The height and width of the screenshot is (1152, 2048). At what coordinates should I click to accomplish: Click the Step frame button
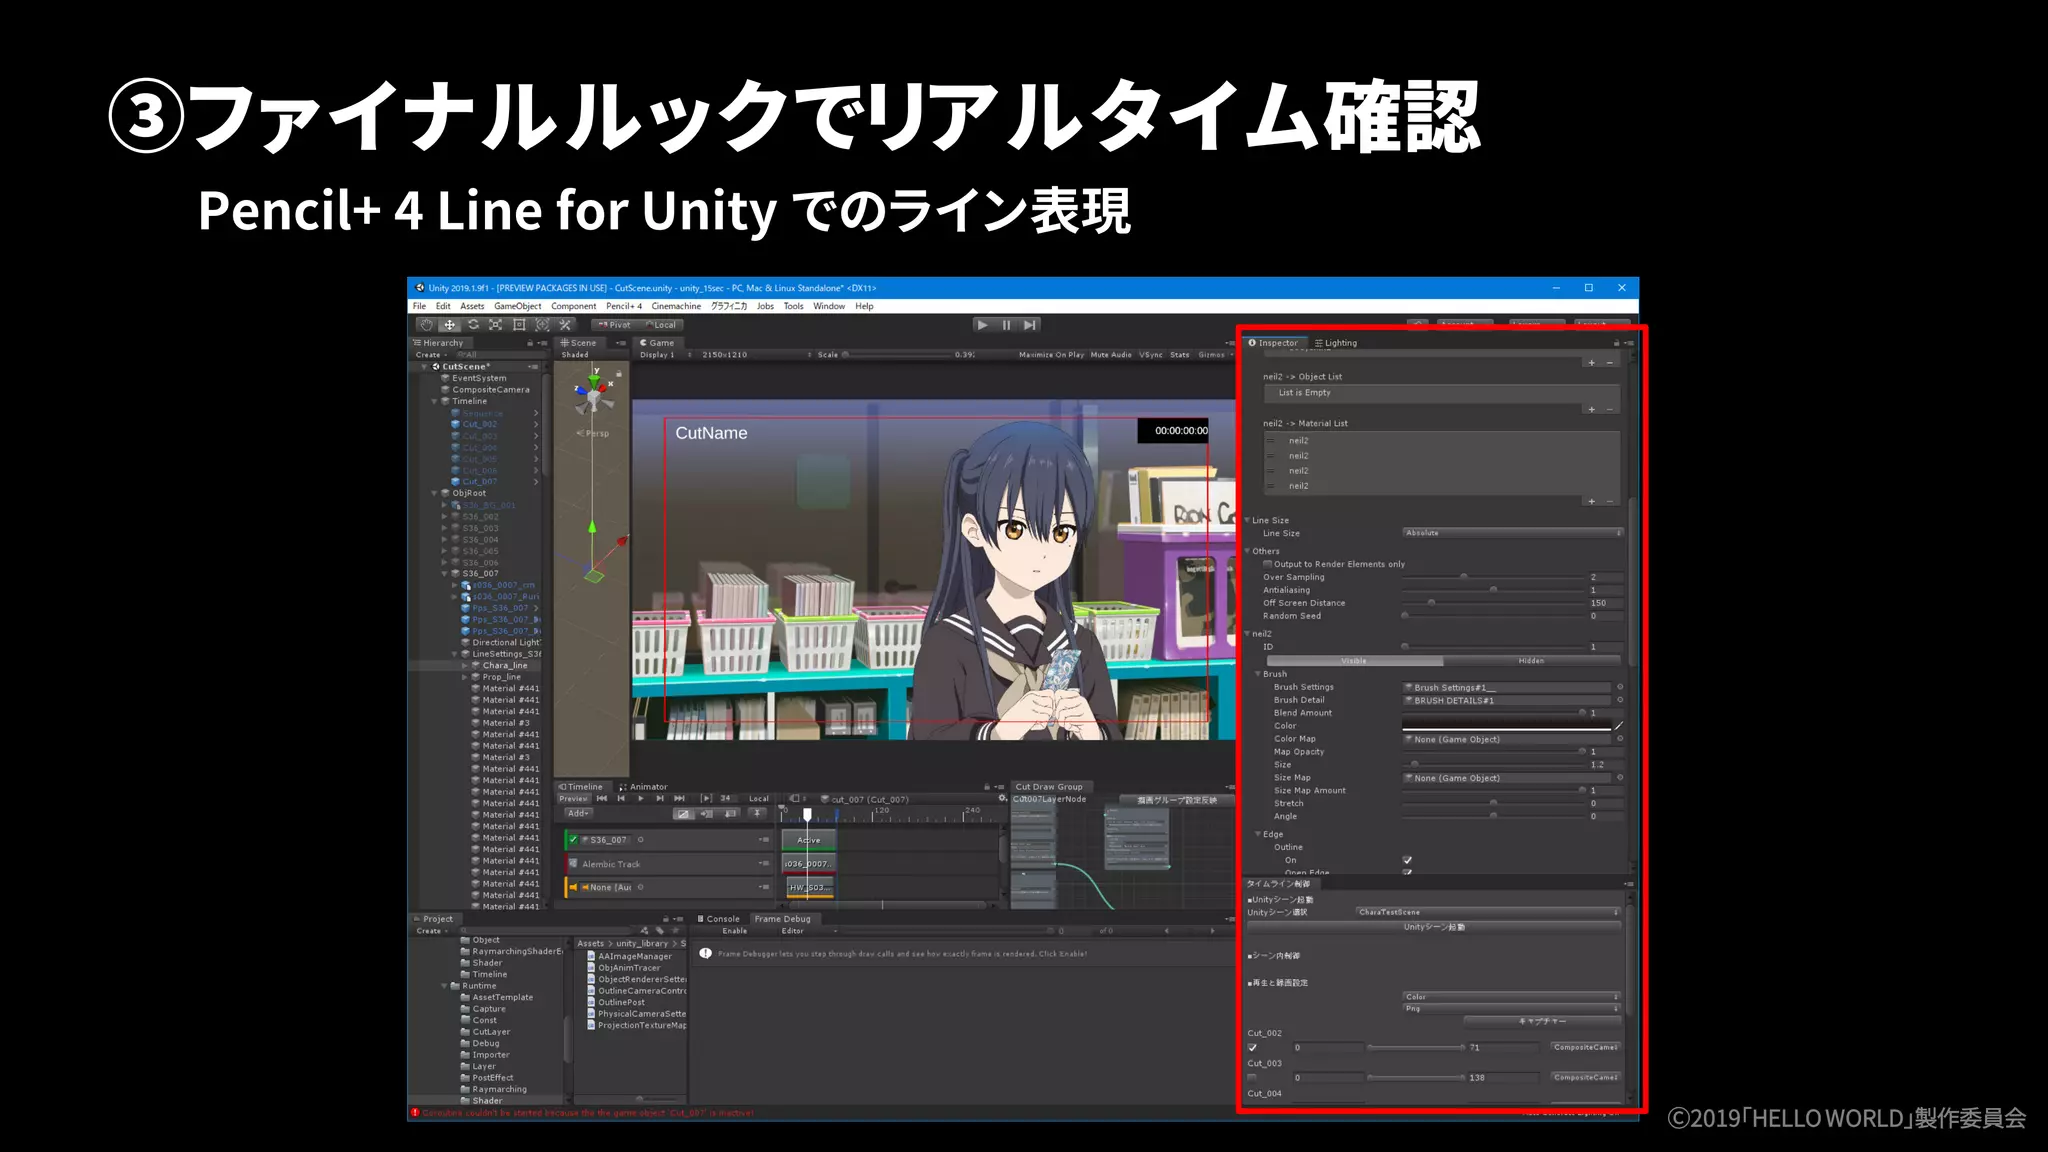pyautogui.click(x=1030, y=325)
